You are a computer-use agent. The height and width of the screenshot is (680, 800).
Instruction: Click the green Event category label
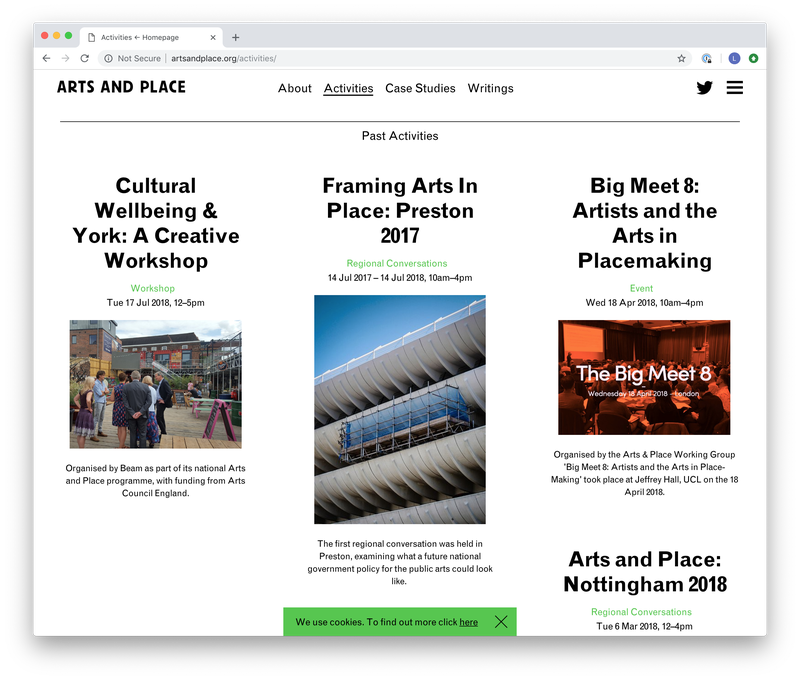(x=641, y=288)
